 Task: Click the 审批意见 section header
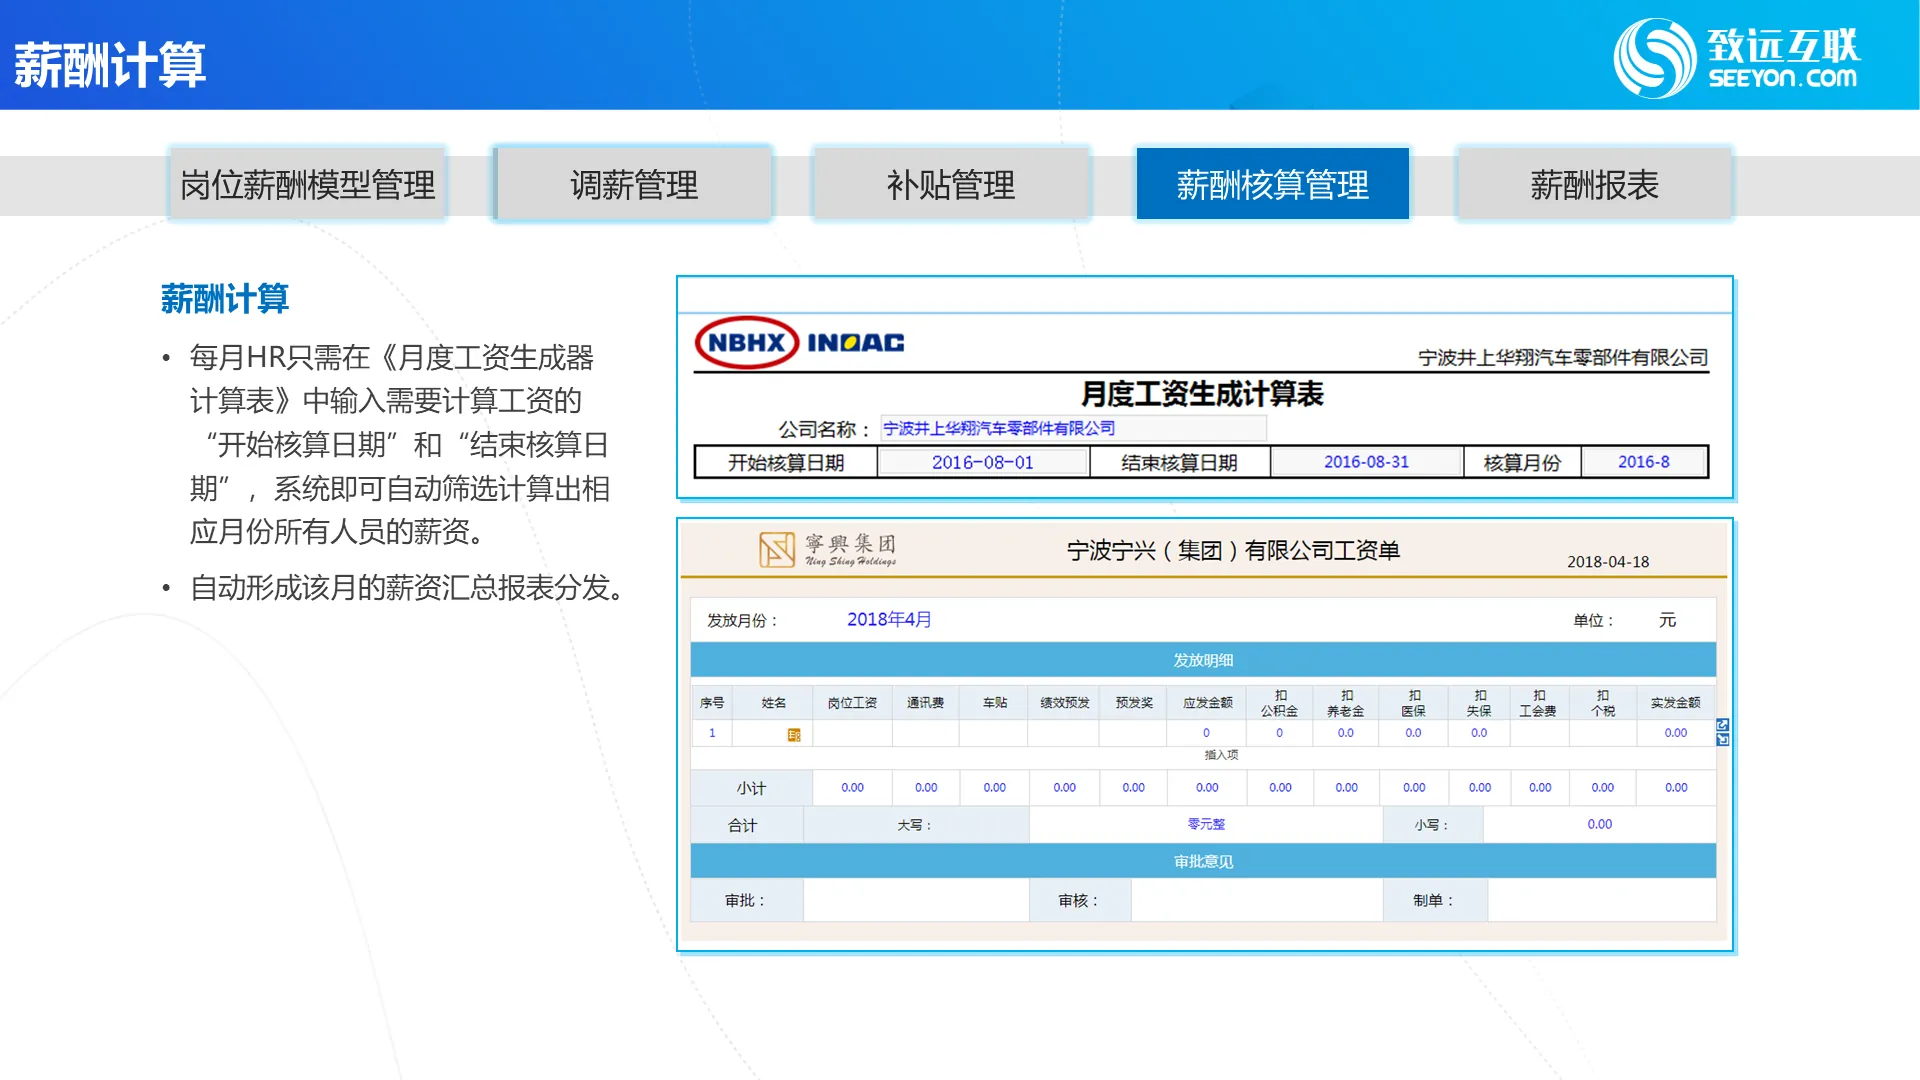coord(1203,861)
